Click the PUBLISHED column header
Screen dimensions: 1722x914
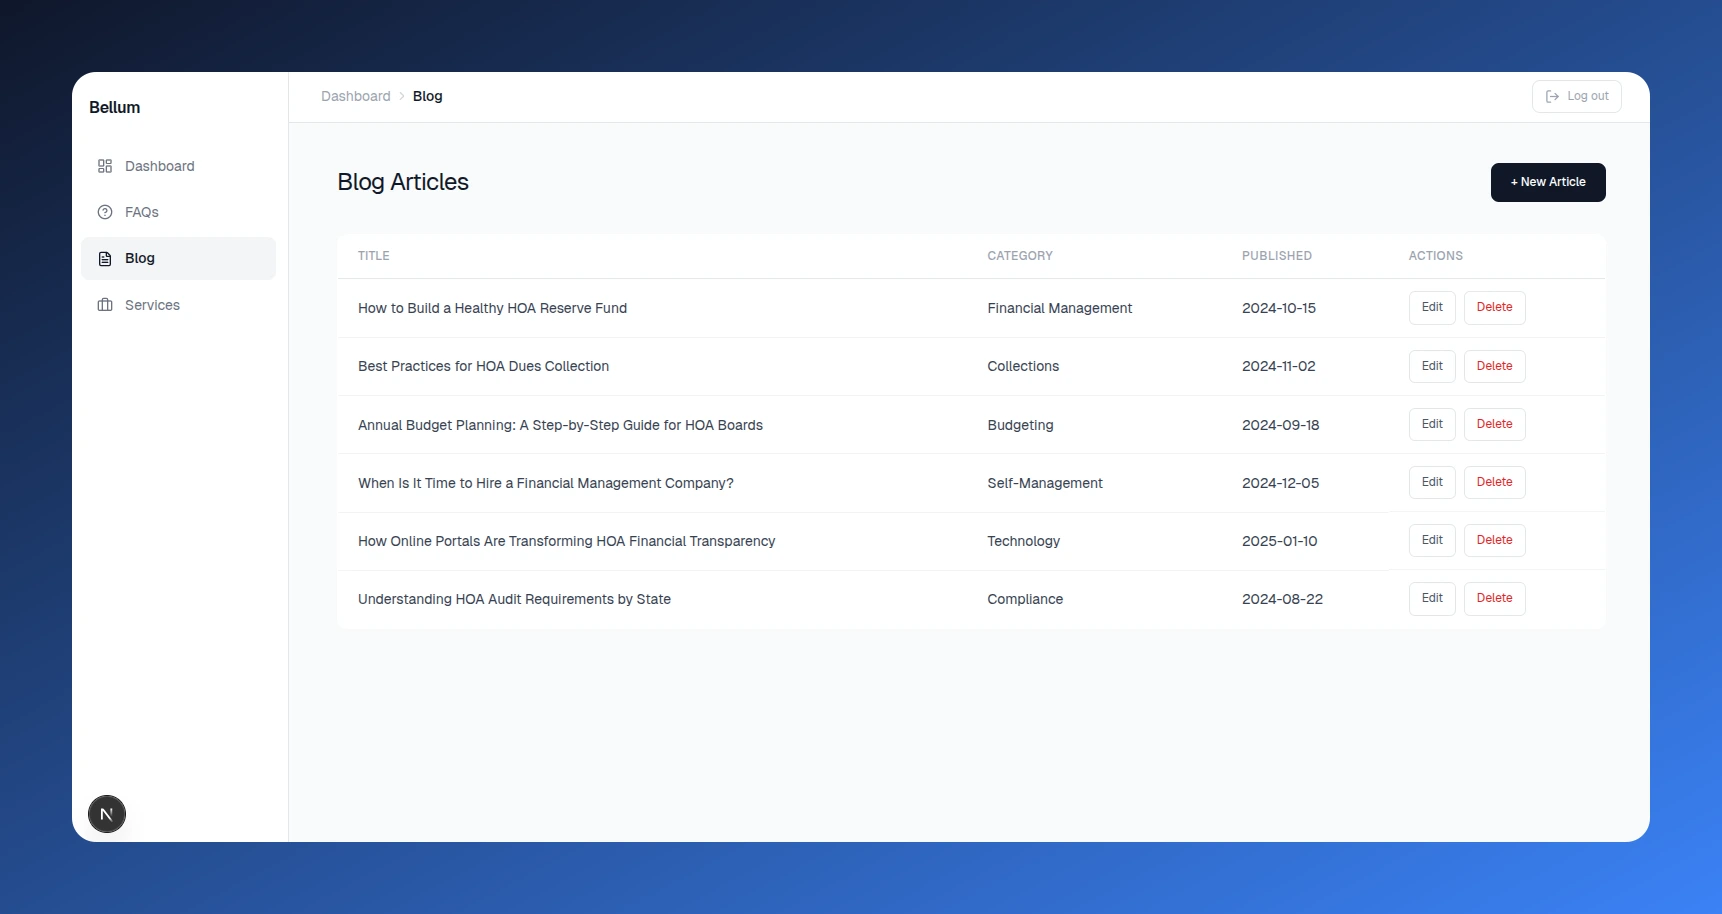(1277, 256)
